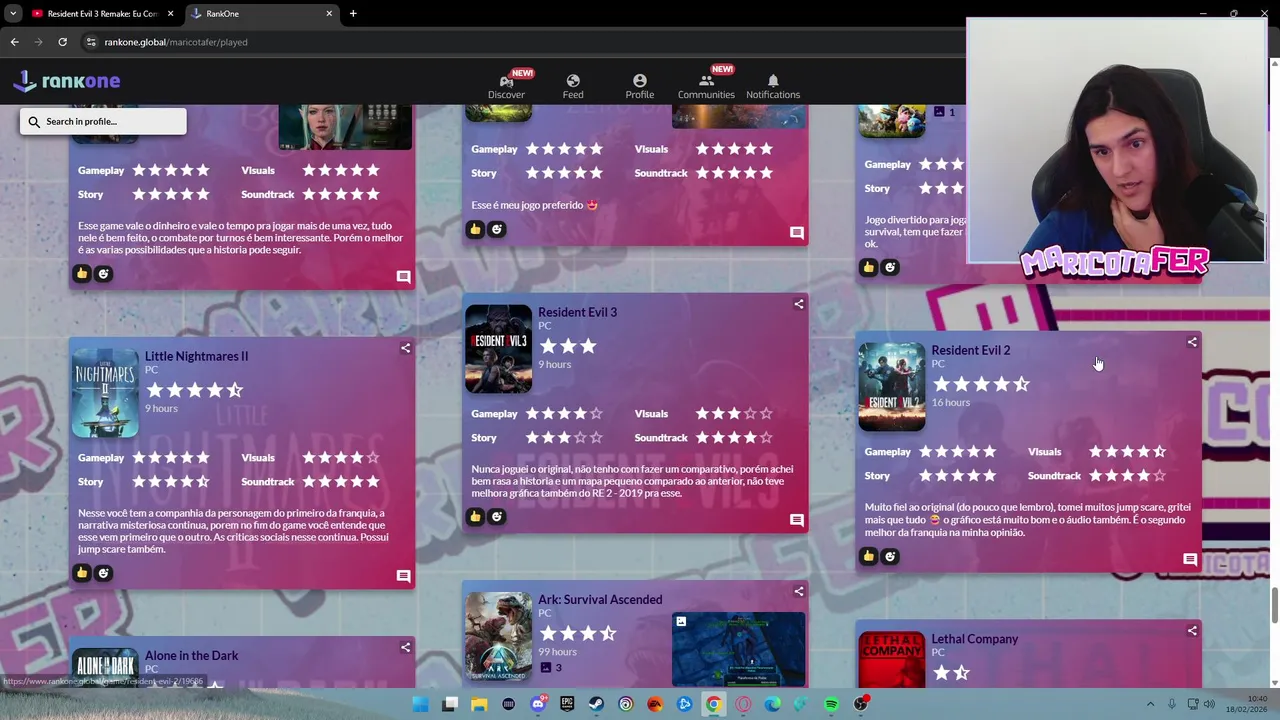Click the Resident Evil 3 cover art
Screen dimensions: 1280x720
tap(498, 349)
